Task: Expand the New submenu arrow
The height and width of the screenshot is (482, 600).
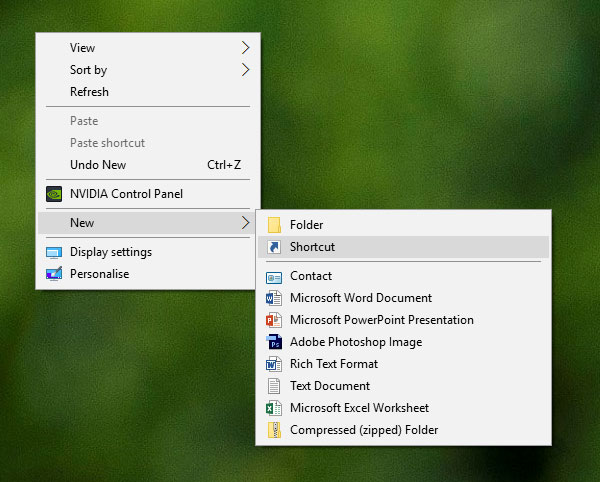Action: coord(246,223)
